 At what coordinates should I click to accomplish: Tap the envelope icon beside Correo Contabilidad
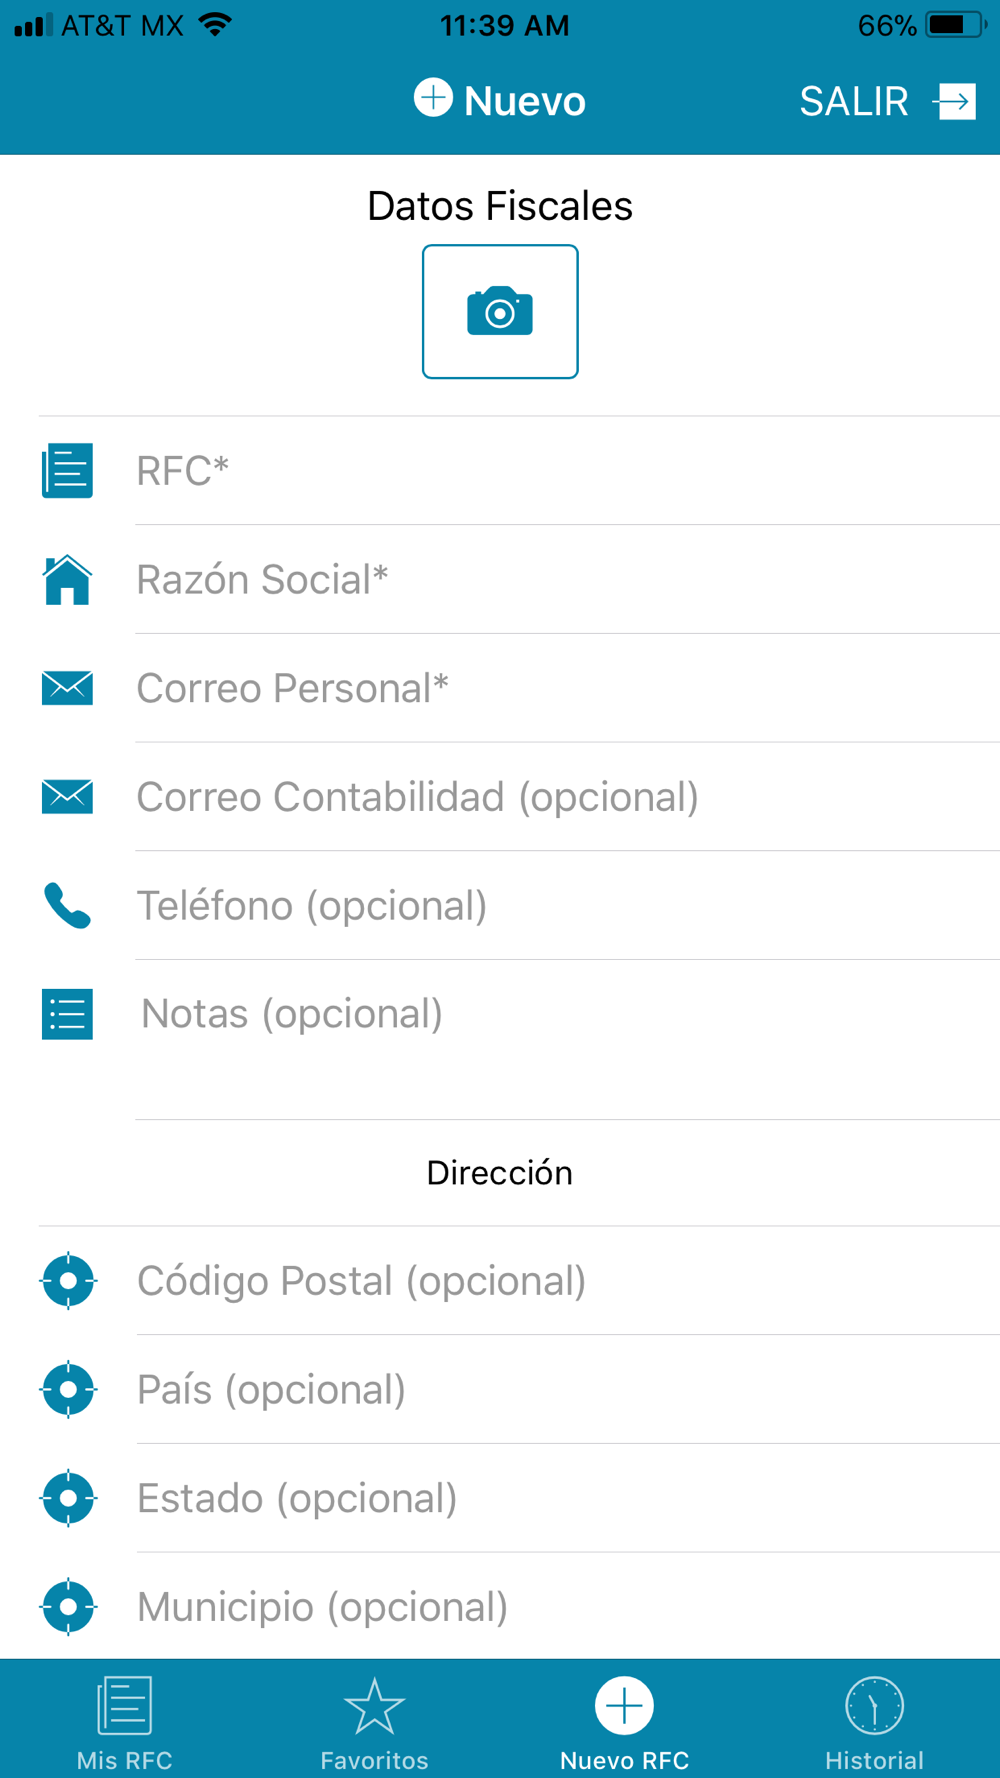67,796
